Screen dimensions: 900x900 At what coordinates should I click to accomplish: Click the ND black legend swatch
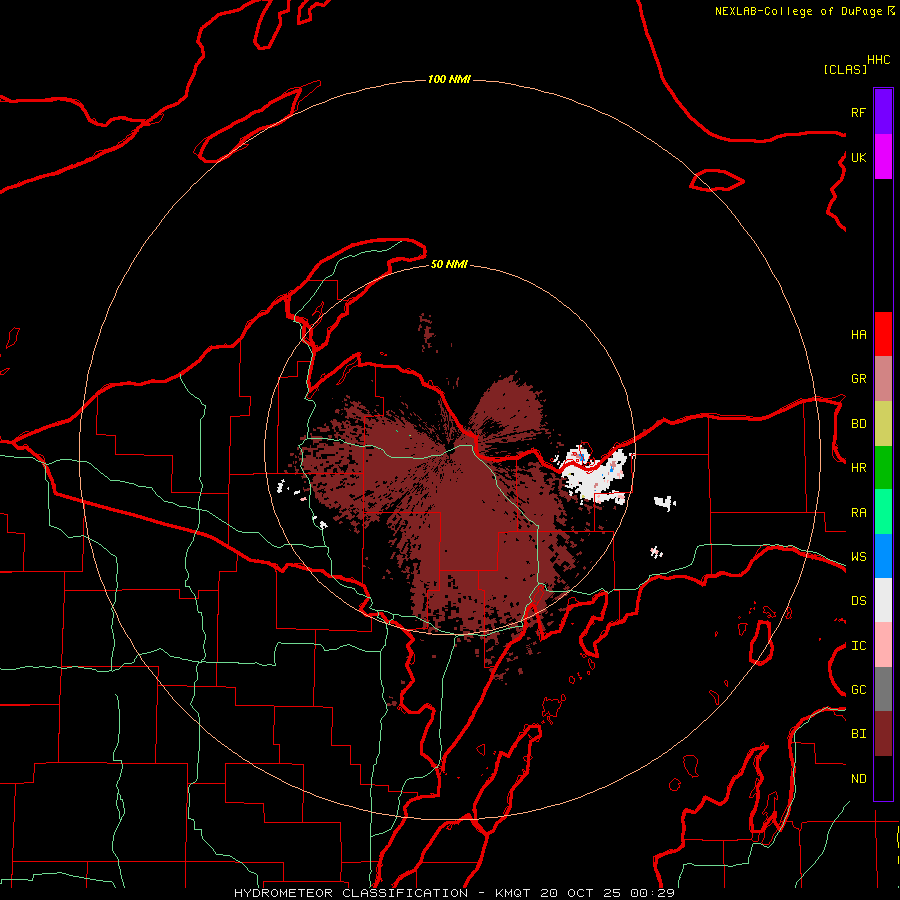(x=883, y=778)
